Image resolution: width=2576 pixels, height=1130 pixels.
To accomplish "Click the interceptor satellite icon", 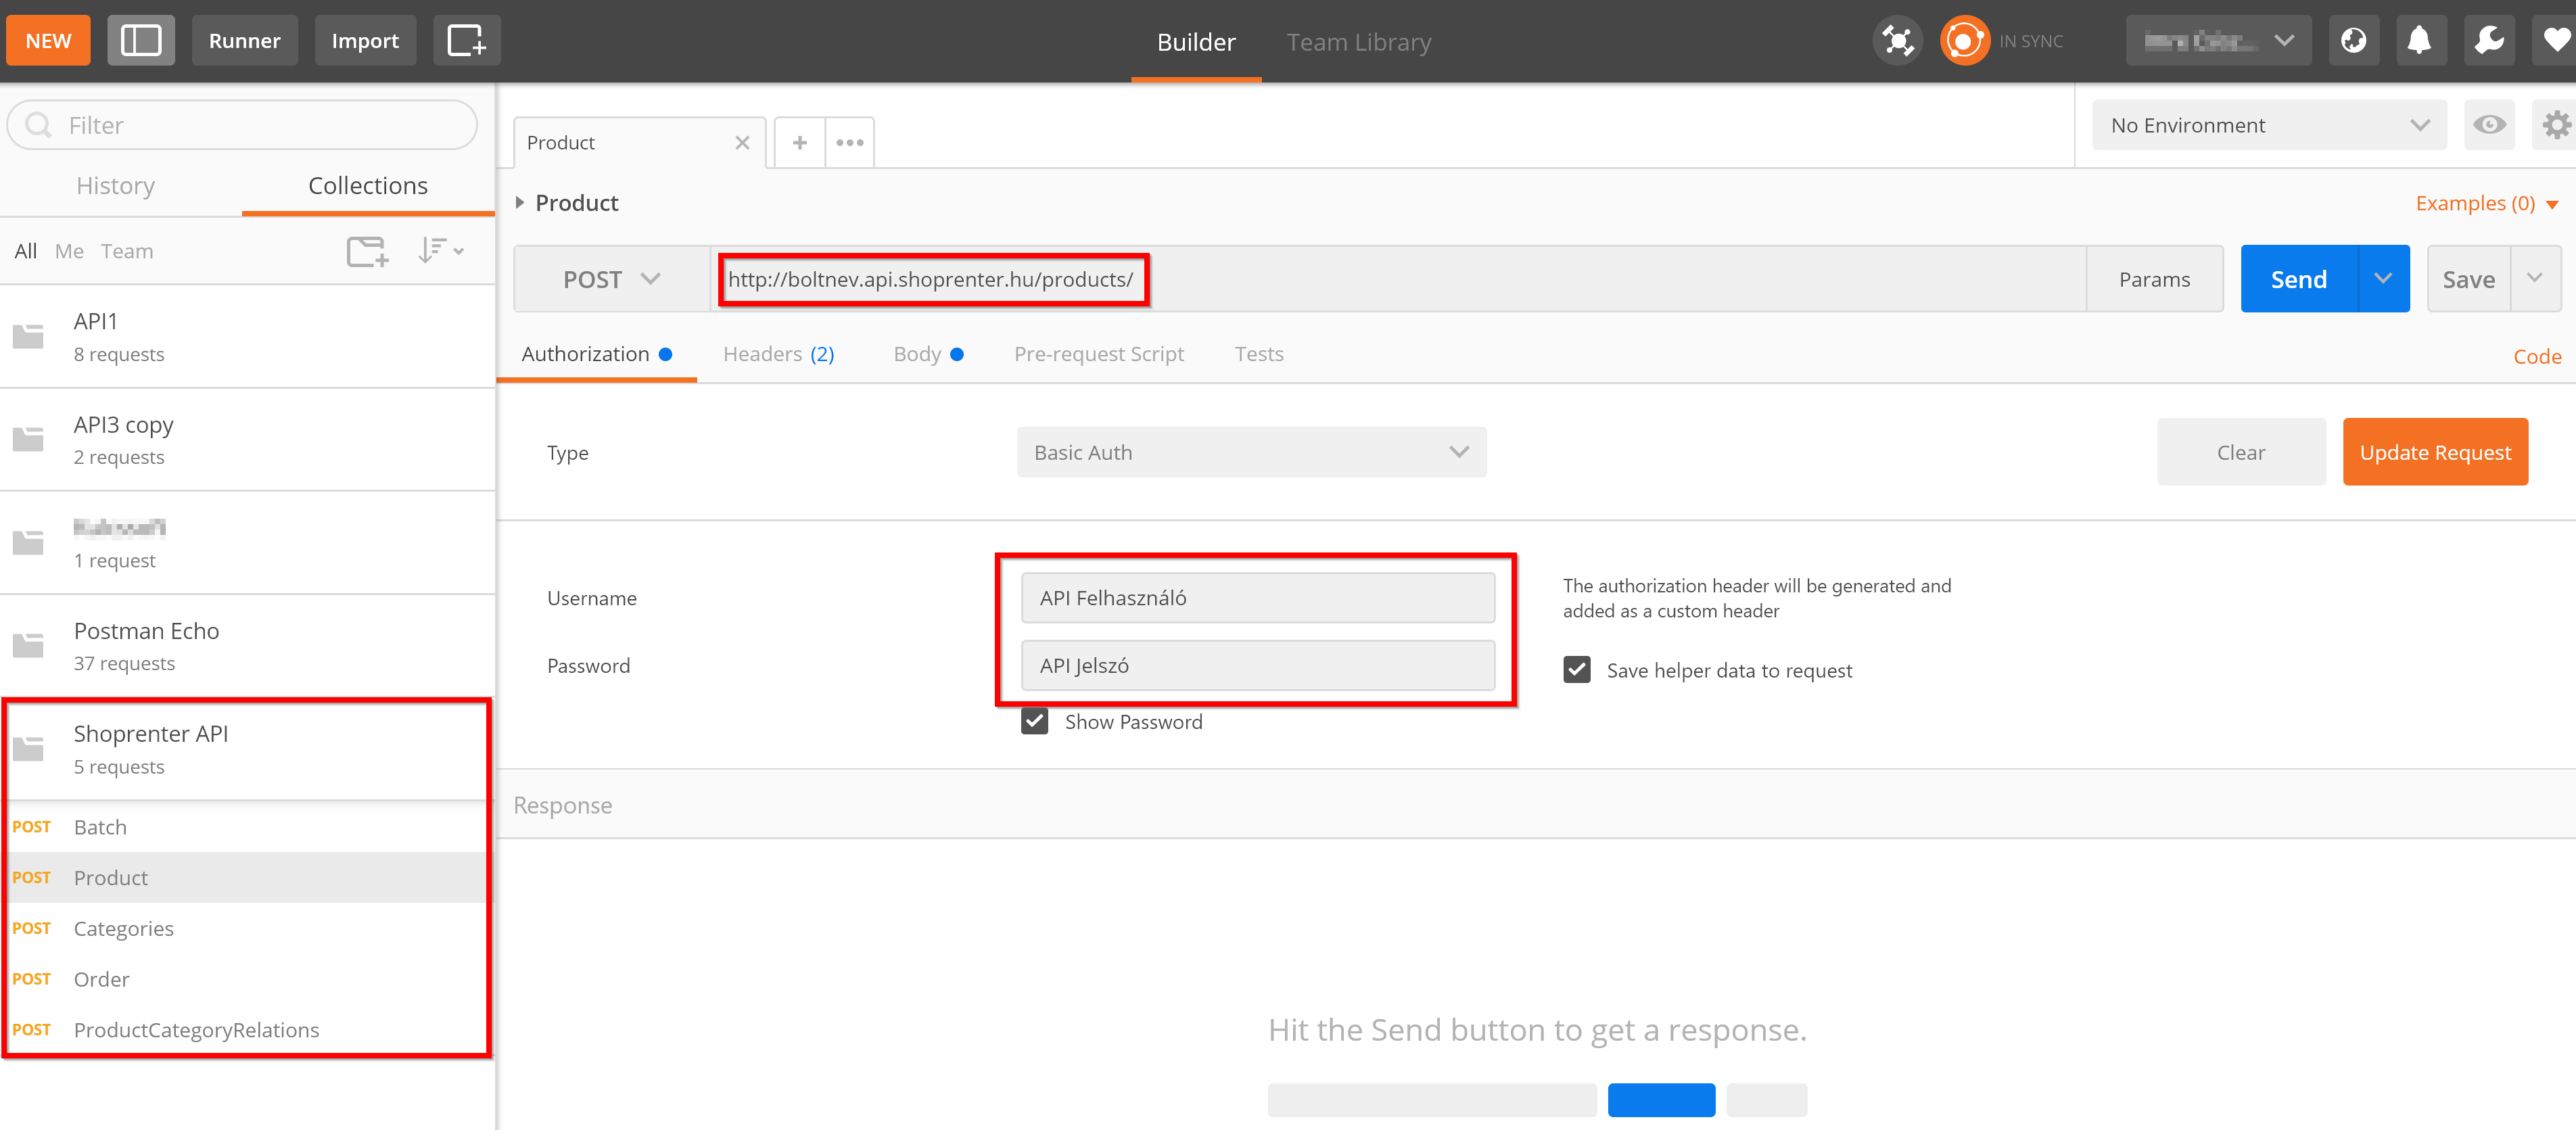I will click(1897, 41).
